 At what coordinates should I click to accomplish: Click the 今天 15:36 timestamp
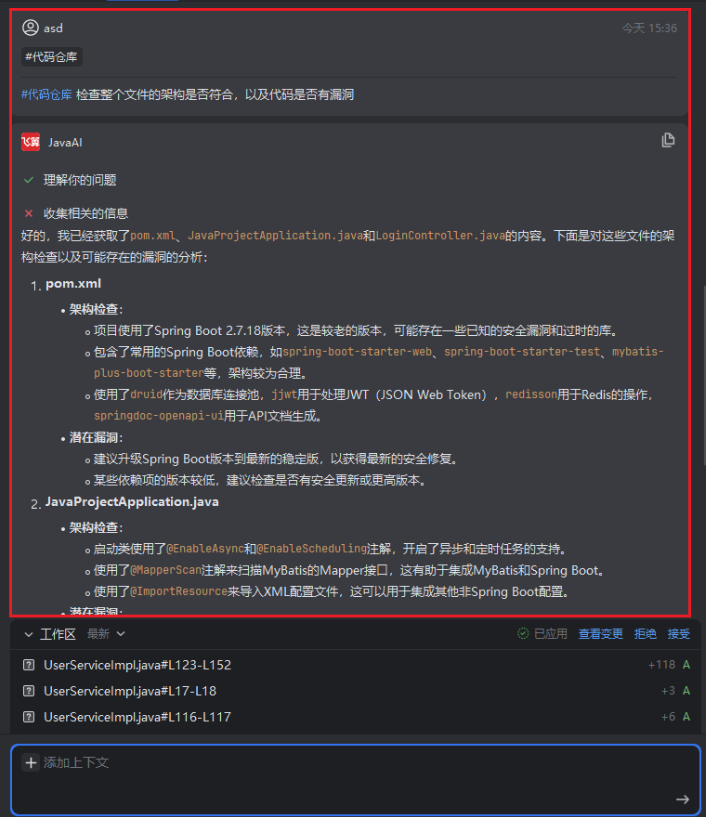click(x=650, y=28)
